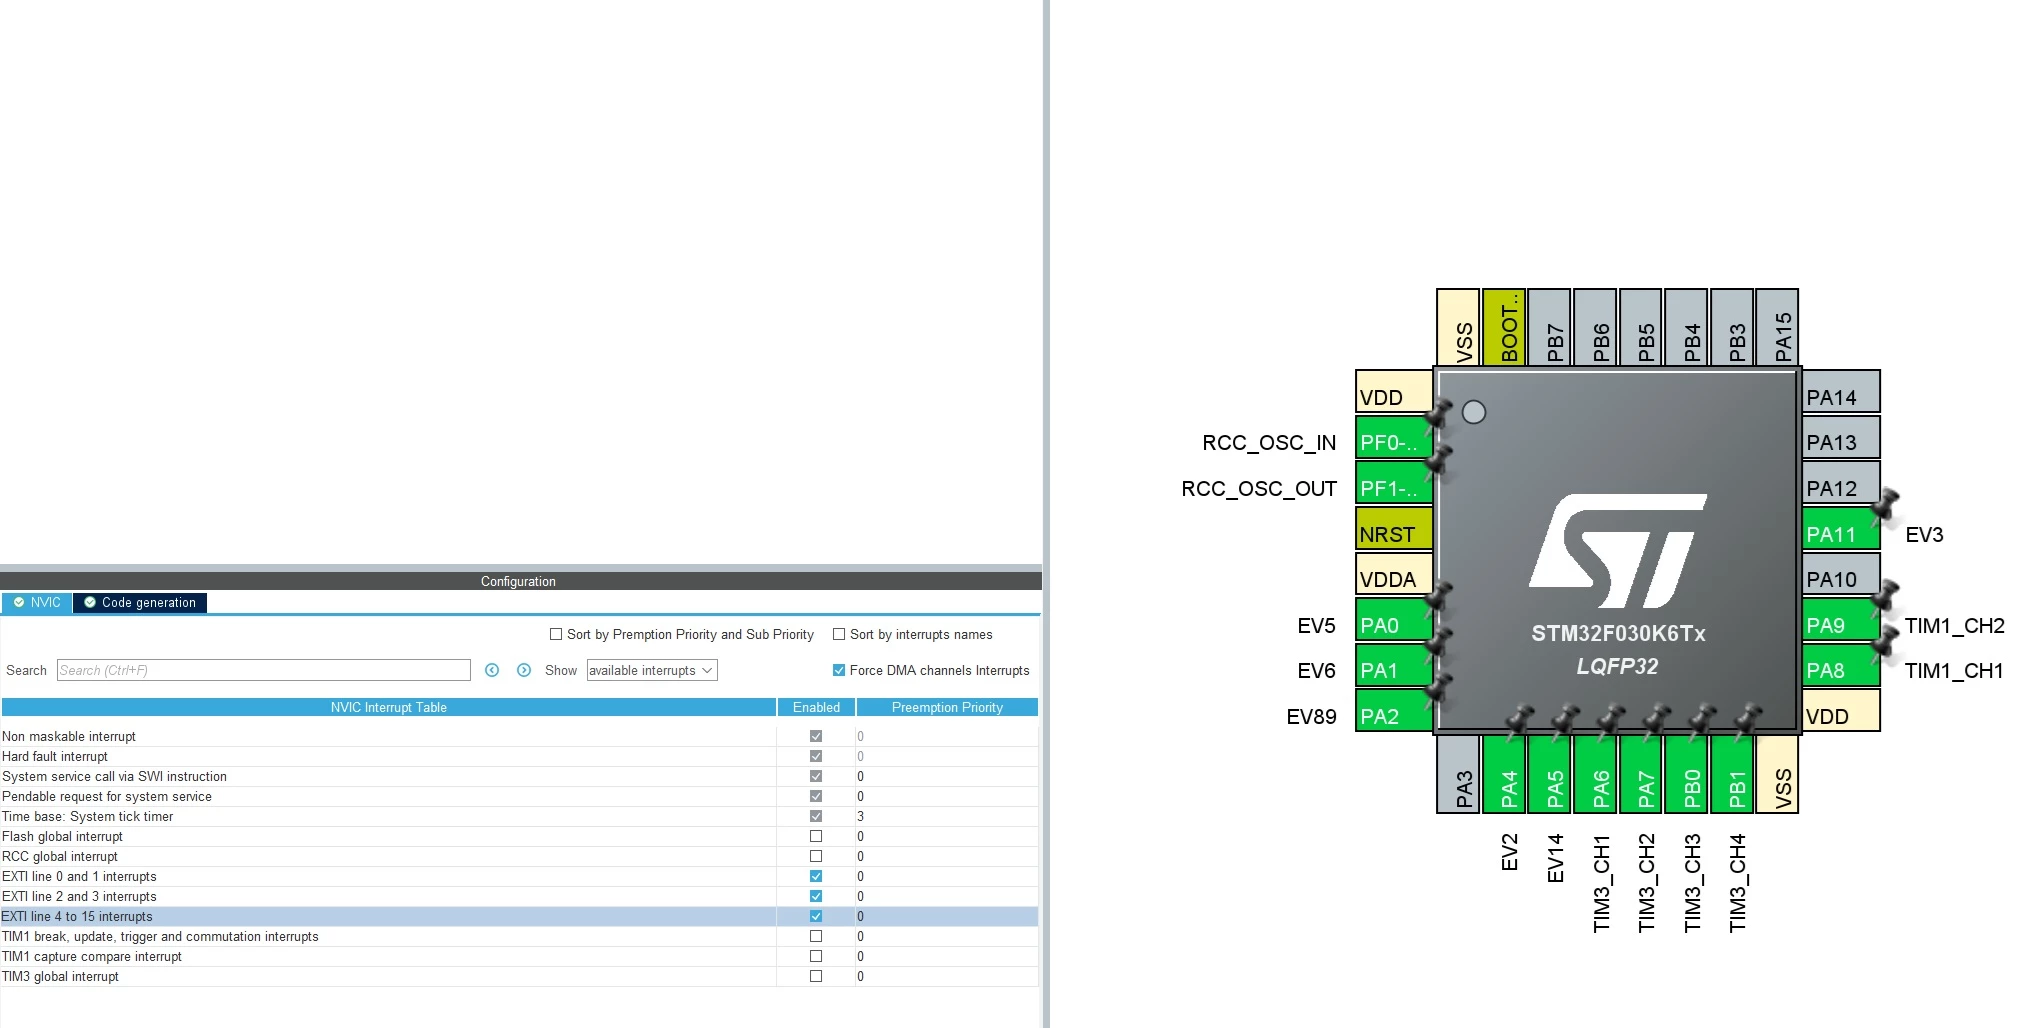Select the PA7 pin on the chip
2028x1028 pixels.
click(1641, 775)
